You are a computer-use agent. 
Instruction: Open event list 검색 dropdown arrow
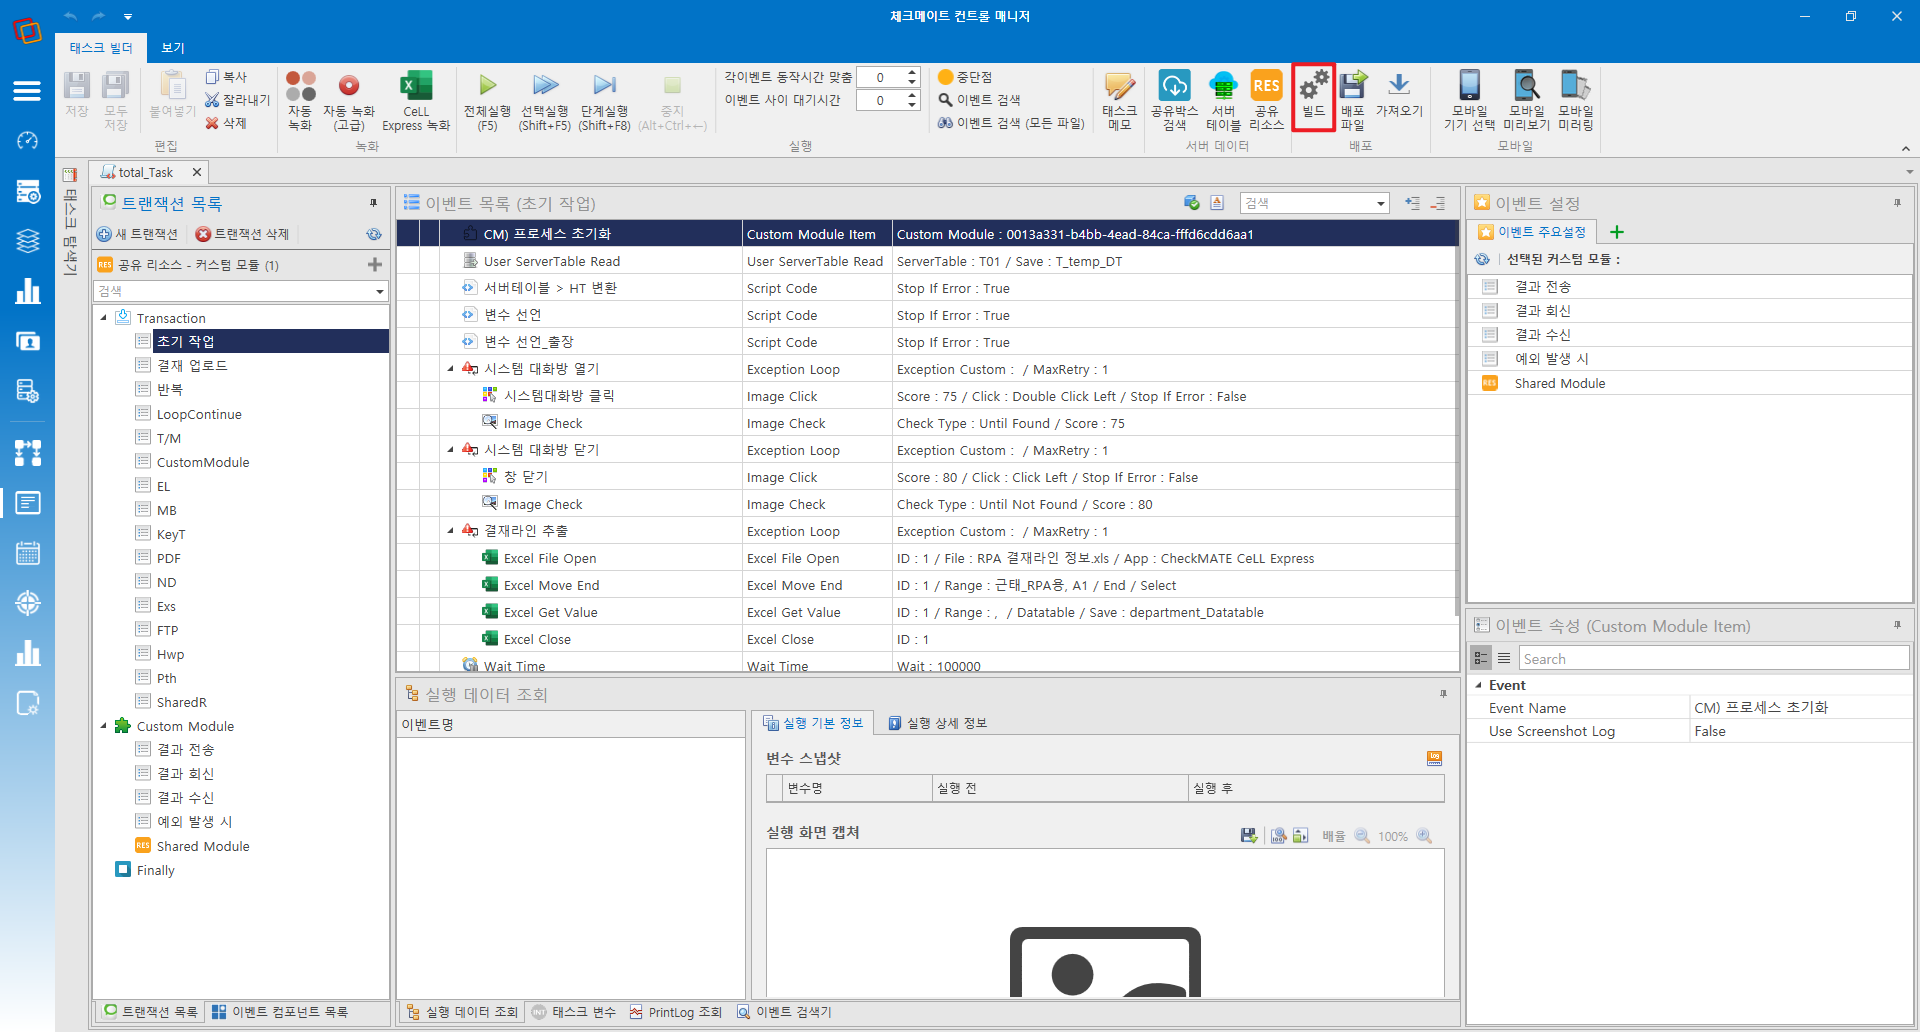click(x=1381, y=204)
